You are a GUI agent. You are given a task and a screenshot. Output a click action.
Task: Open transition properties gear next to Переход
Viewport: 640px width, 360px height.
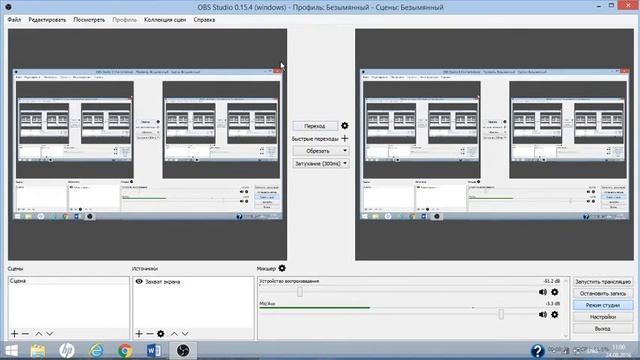tap(344, 126)
